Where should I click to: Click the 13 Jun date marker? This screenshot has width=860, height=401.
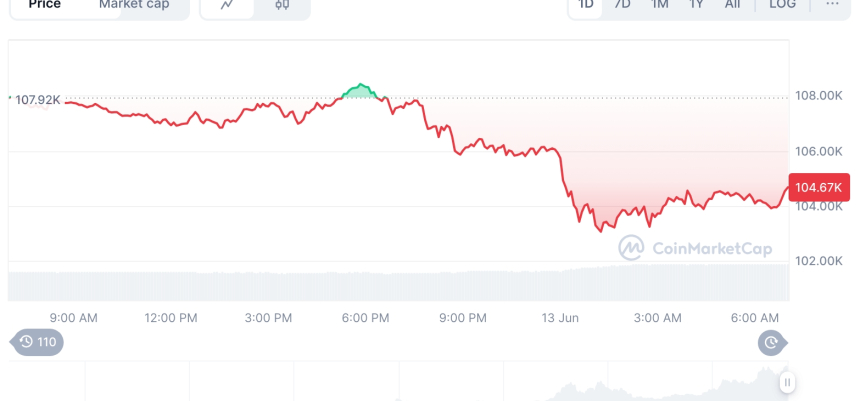coord(561,318)
